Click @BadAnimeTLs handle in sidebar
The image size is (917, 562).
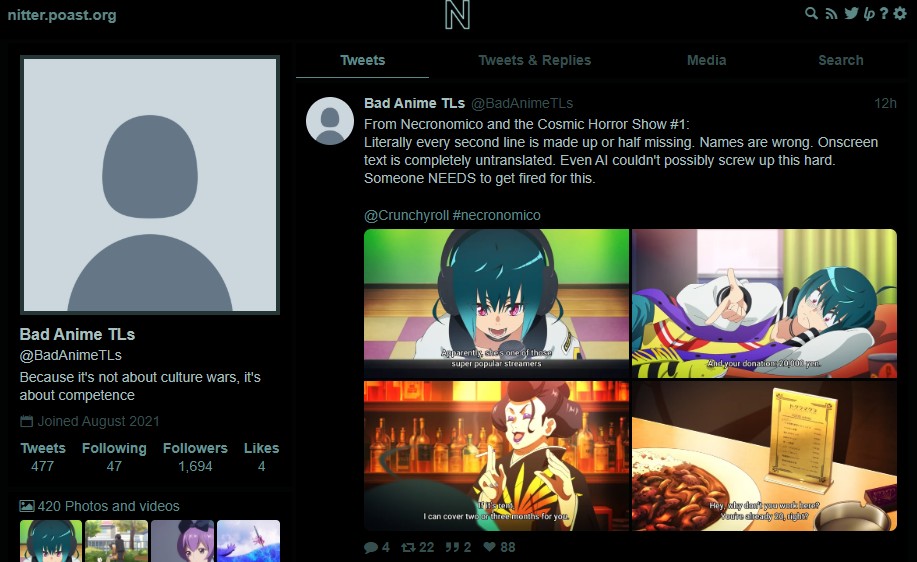pyautogui.click(x=71, y=355)
